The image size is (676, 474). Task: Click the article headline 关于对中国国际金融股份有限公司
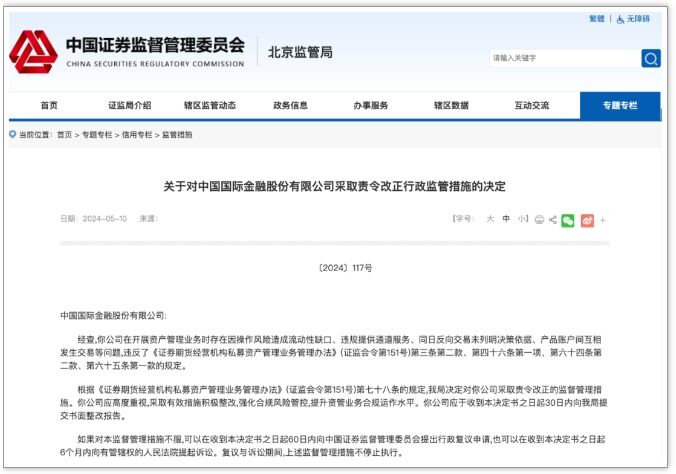tap(334, 186)
